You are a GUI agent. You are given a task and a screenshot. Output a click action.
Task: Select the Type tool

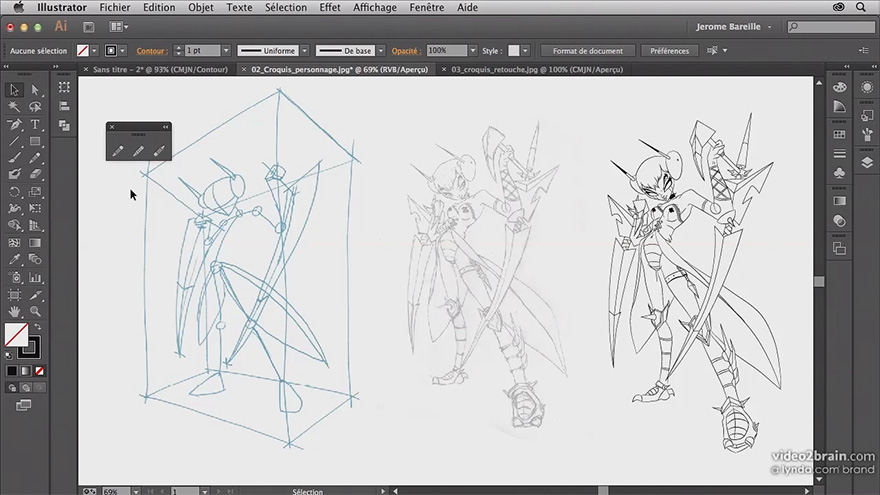[x=35, y=125]
